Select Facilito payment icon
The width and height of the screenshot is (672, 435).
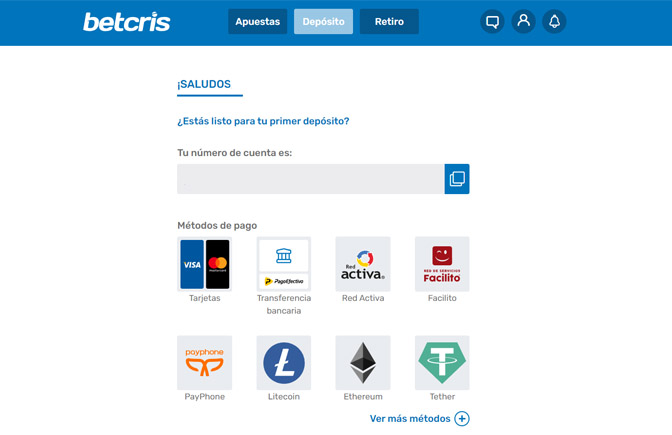(442, 264)
